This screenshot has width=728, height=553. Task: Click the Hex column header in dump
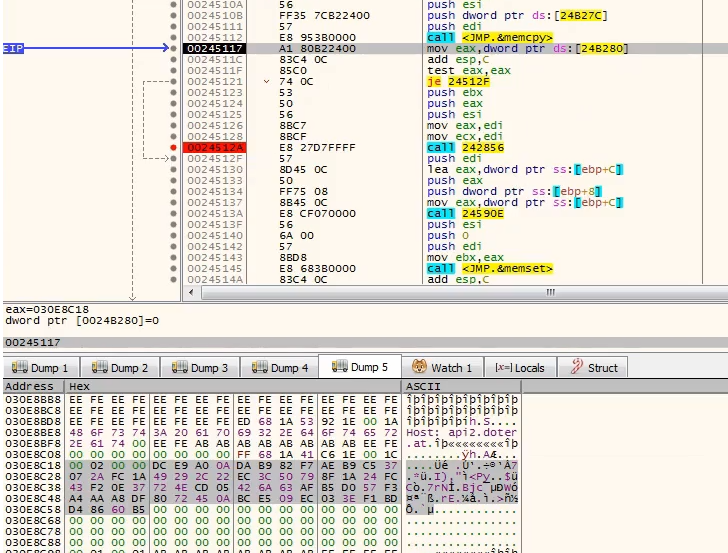coord(80,386)
